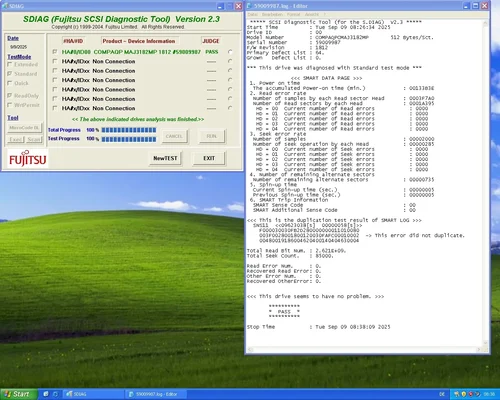Click the 9/9/2025 date value
Screen dimensions: 500x400
tap(18, 47)
